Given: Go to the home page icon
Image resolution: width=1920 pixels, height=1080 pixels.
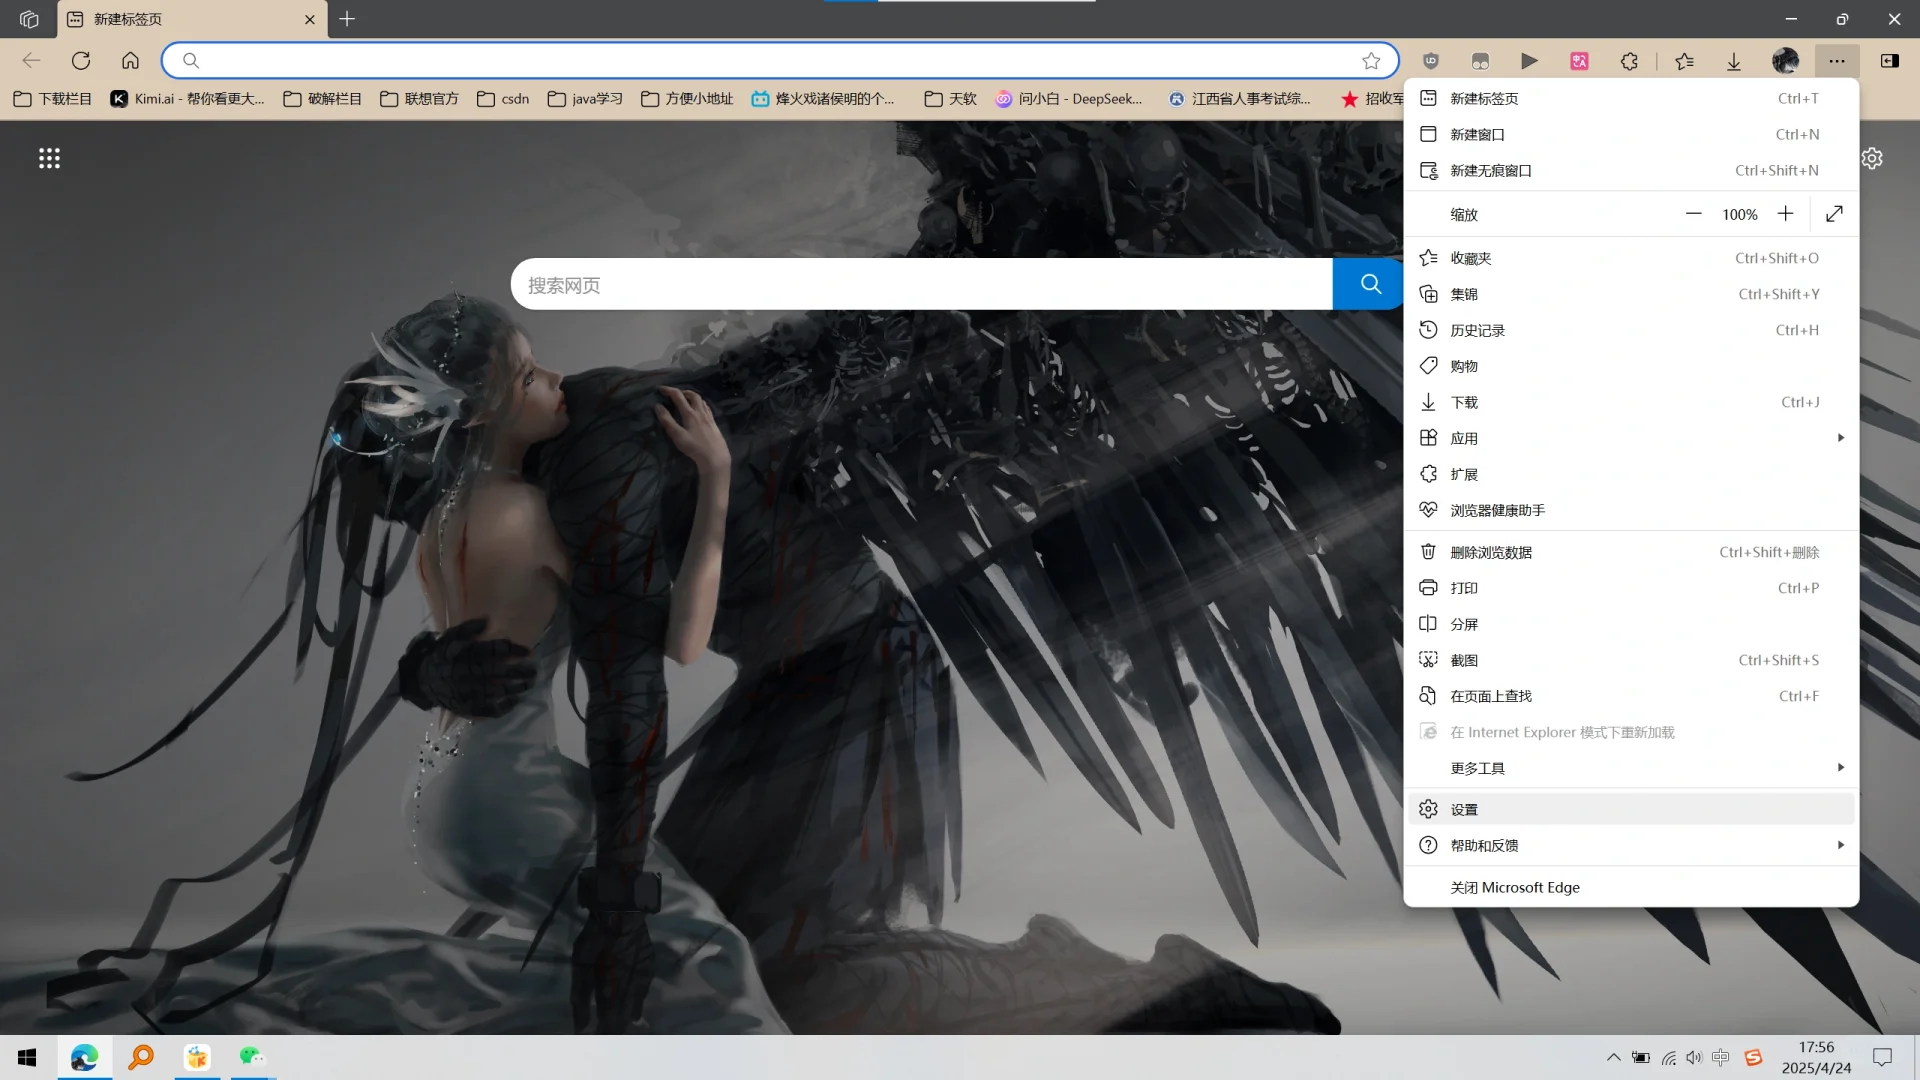Looking at the screenshot, I should 130,61.
